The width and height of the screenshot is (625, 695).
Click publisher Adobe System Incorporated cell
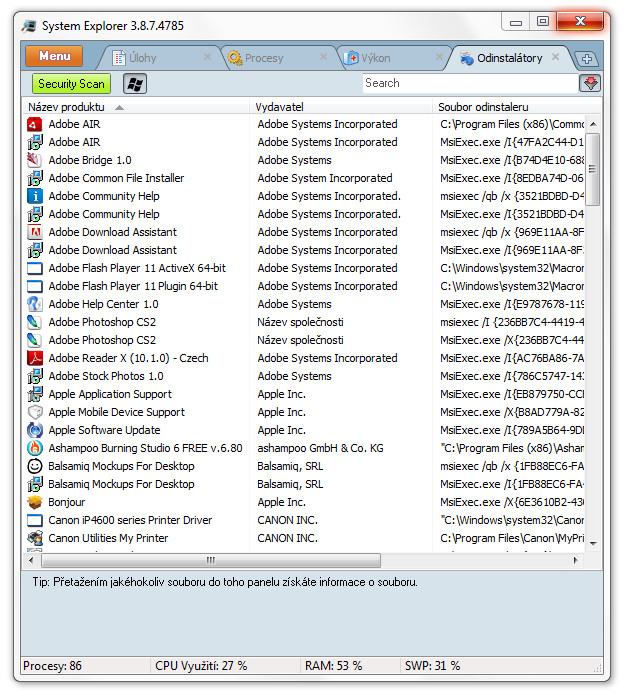(324, 179)
